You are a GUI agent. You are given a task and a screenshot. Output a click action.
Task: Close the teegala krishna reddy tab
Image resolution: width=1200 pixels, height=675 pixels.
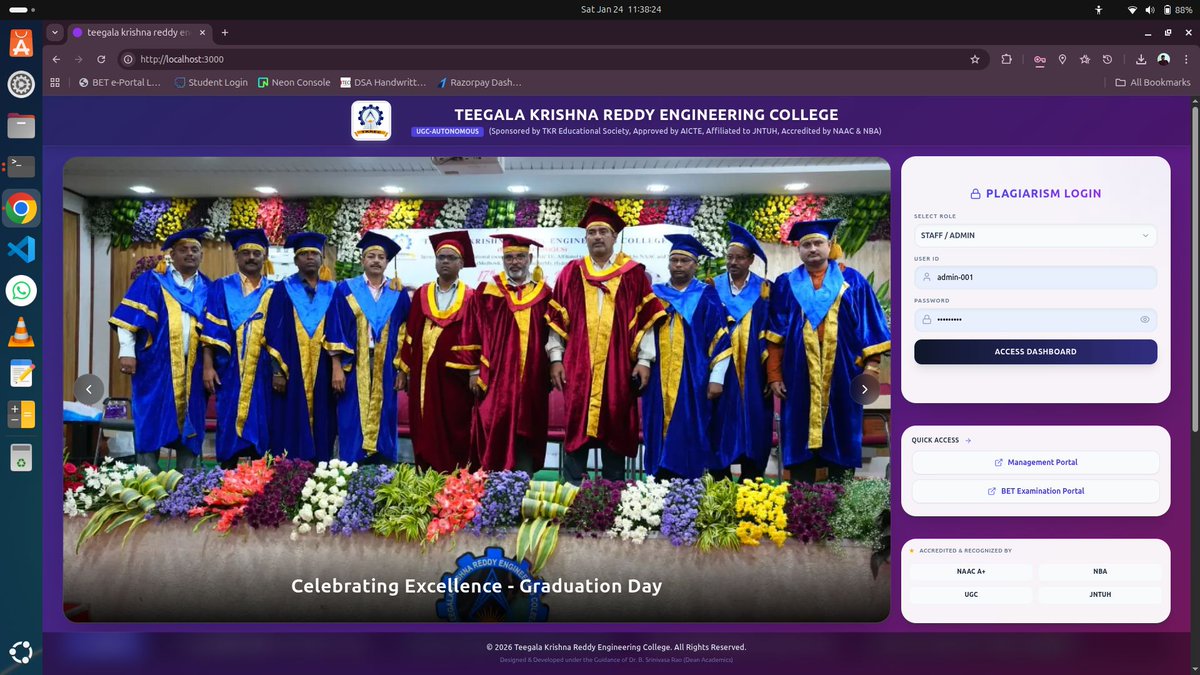[203, 33]
